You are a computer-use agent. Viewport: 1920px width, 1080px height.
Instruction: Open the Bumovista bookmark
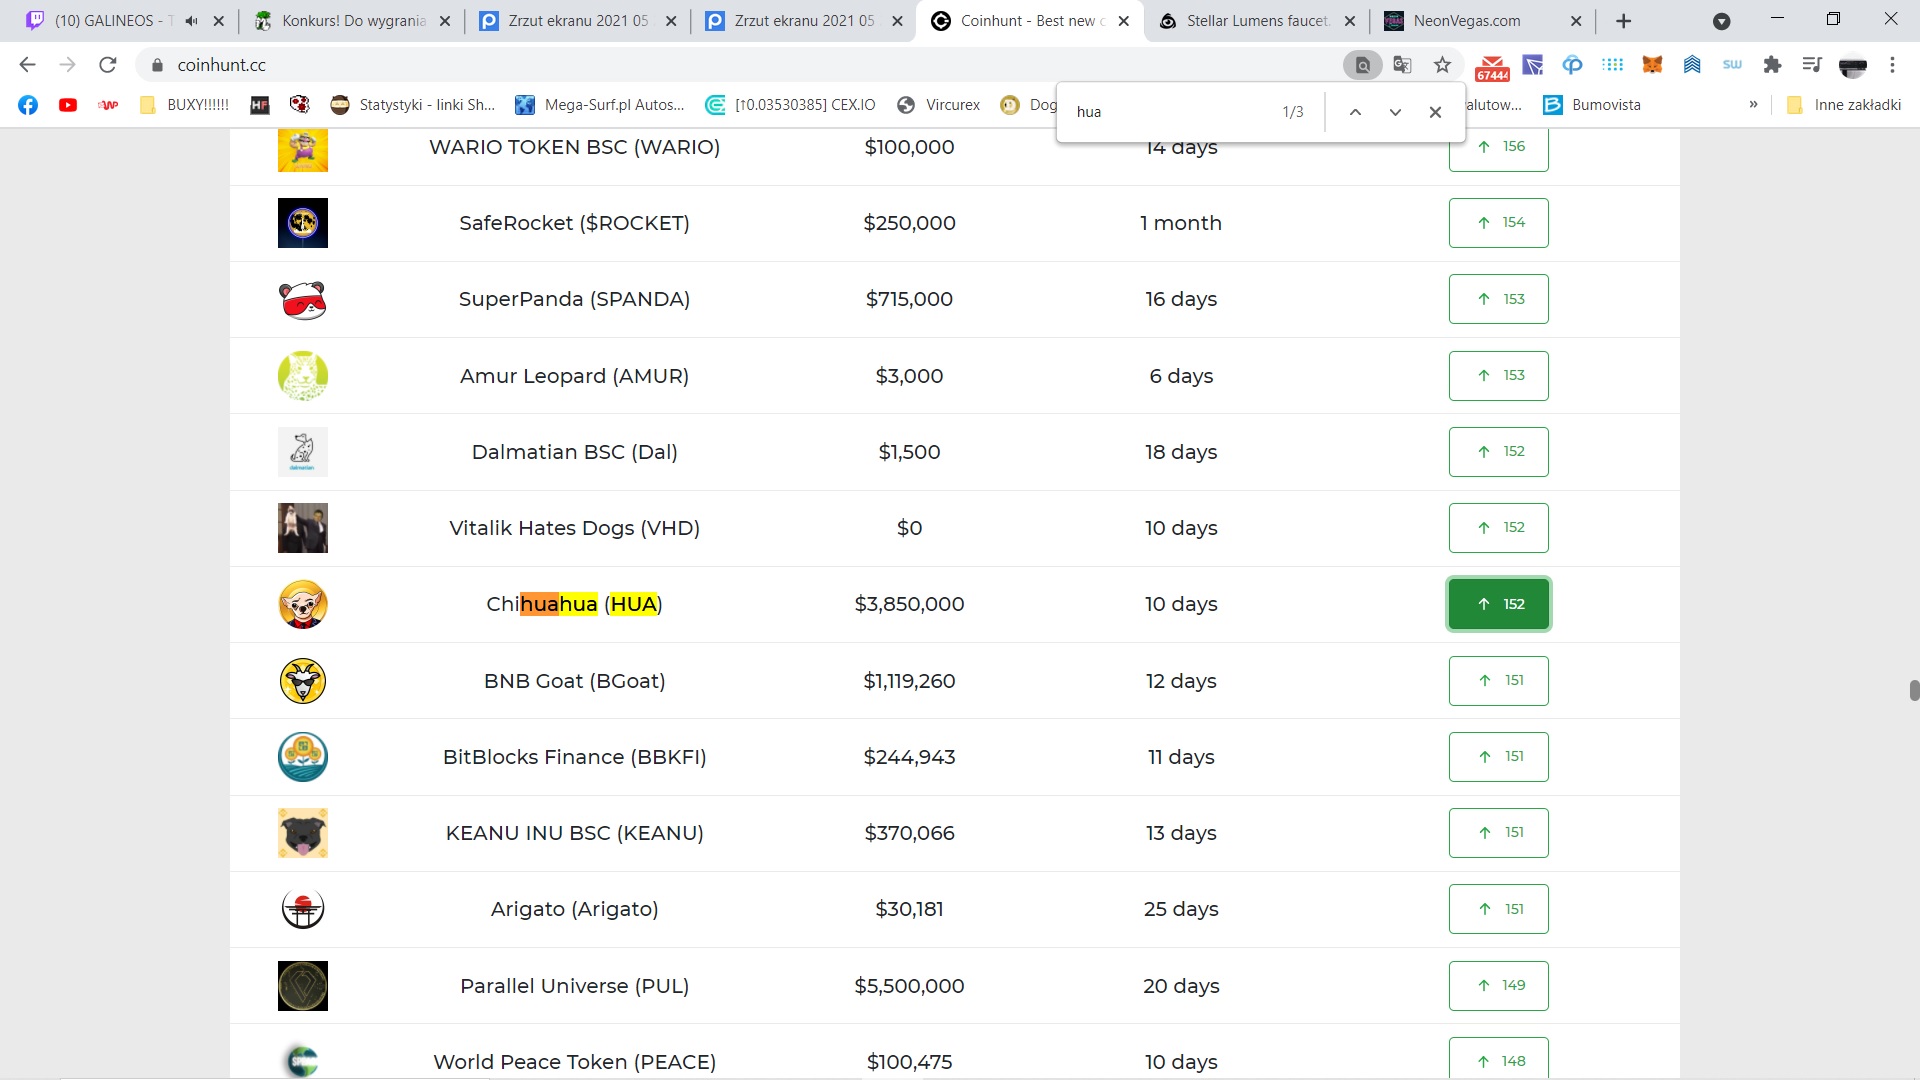(x=1592, y=105)
